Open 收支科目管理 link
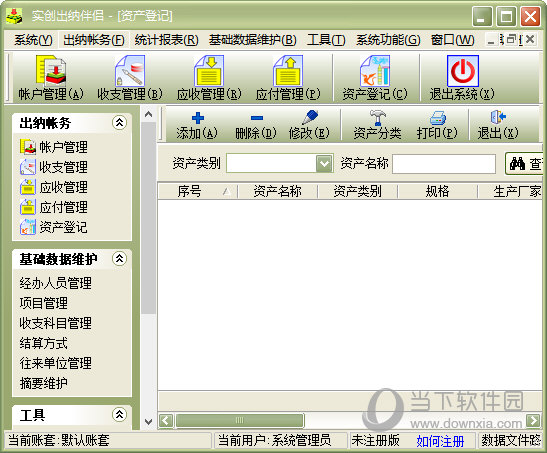The width and height of the screenshot is (547, 453). click(x=56, y=323)
